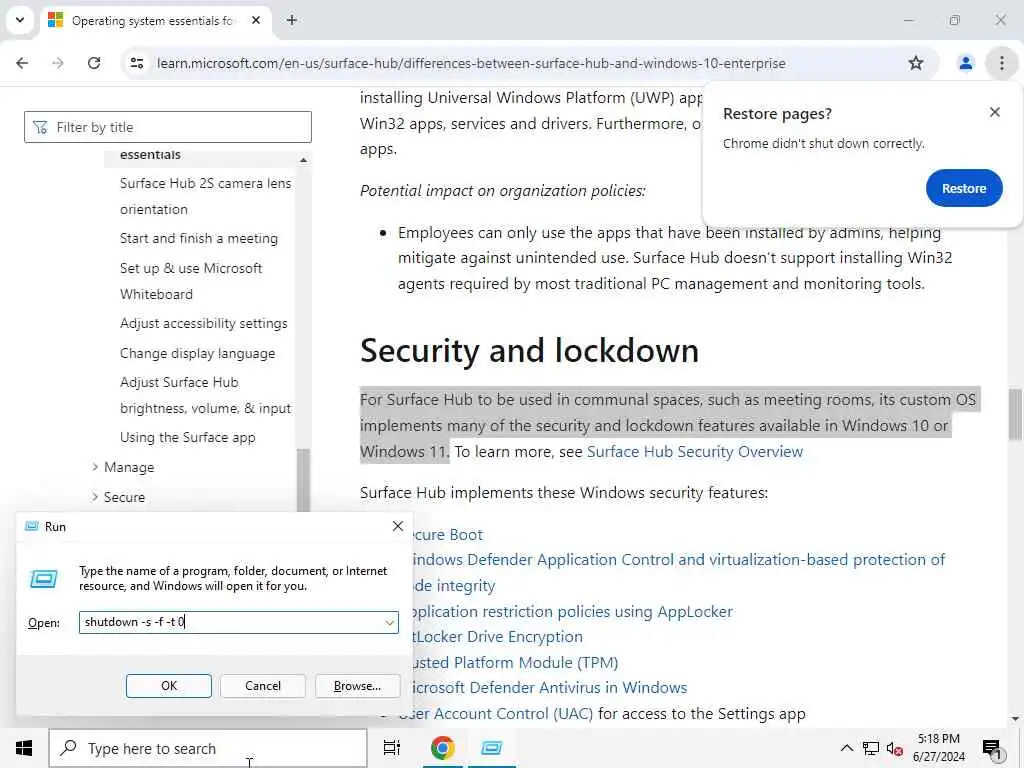
Task: Click the address bar URL
Action: [x=471, y=63]
